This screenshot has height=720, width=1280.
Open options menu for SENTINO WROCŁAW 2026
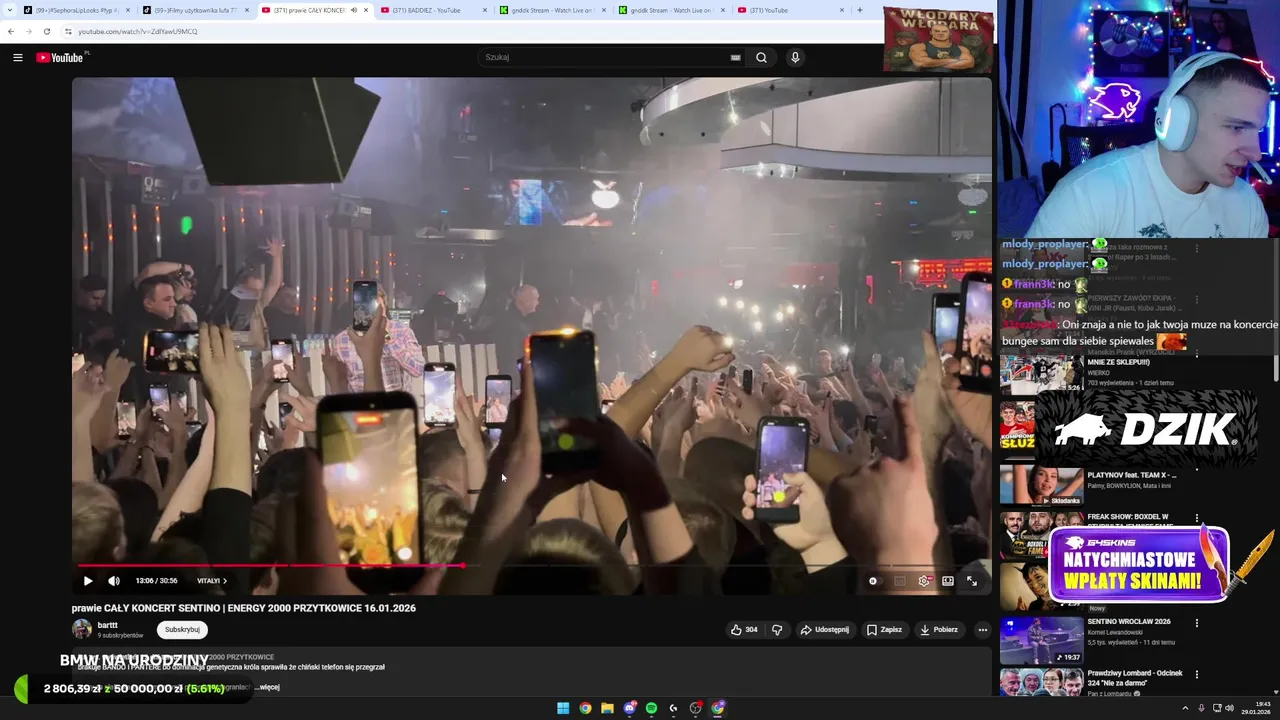pyautogui.click(x=1197, y=623)
